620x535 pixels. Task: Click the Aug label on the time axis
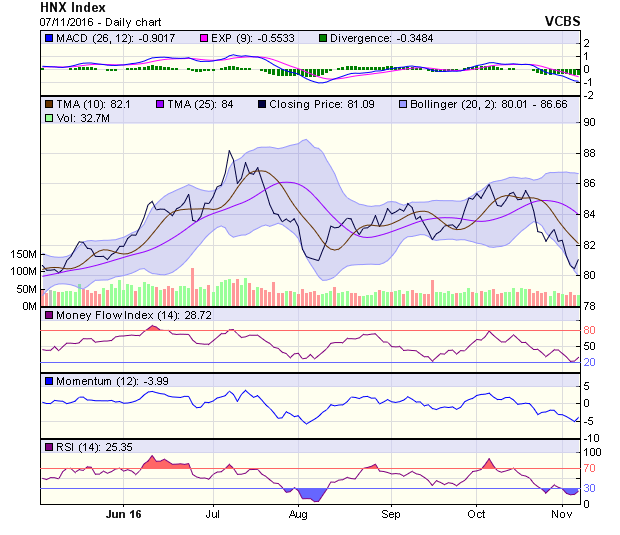[297, 514]
